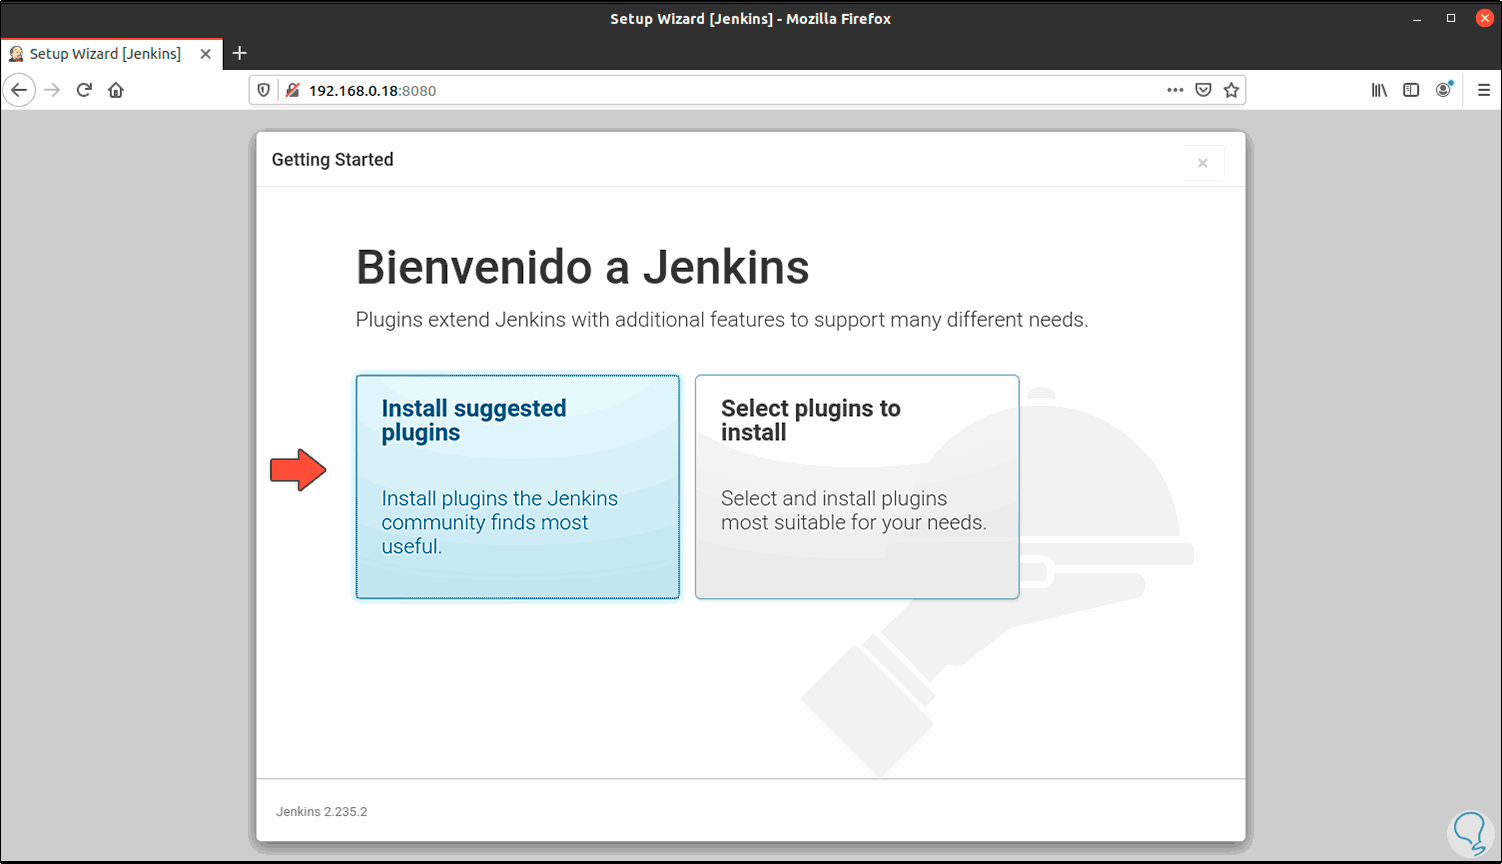Viewport: 1502px width, 864px height.
Task: Toggle the Firefox sidebar view
Action: 1411,90
